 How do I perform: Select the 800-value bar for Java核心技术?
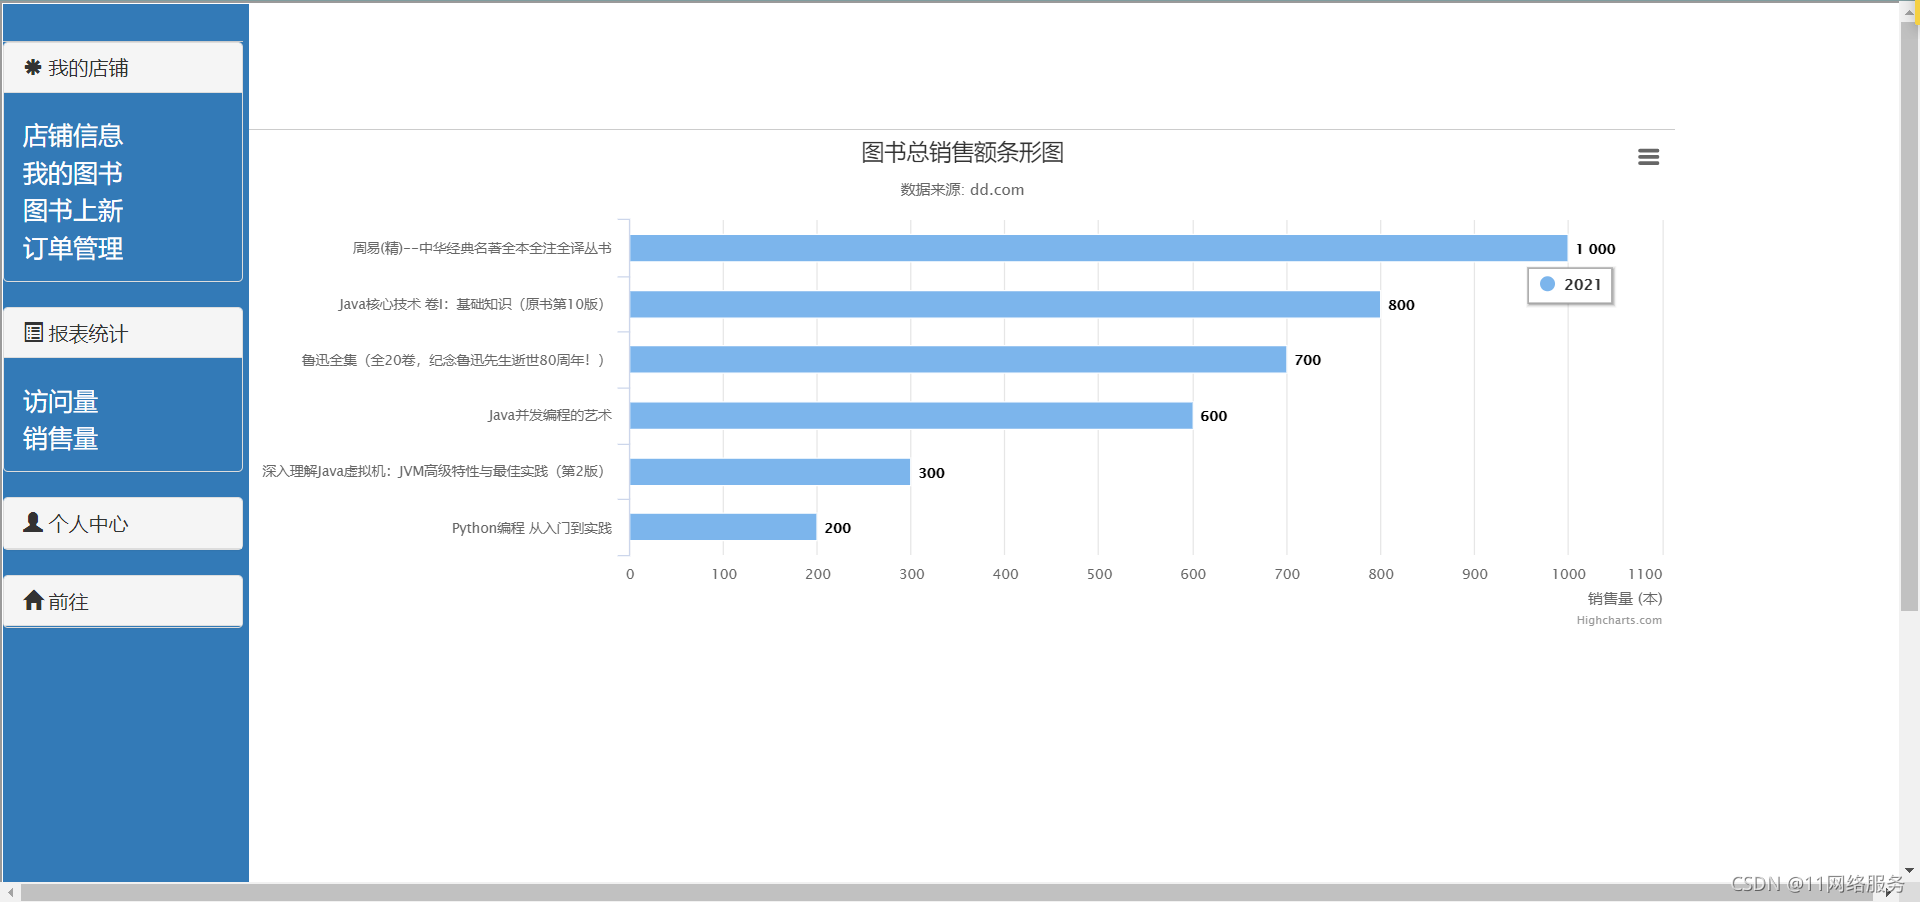[x=1005, y=304]
